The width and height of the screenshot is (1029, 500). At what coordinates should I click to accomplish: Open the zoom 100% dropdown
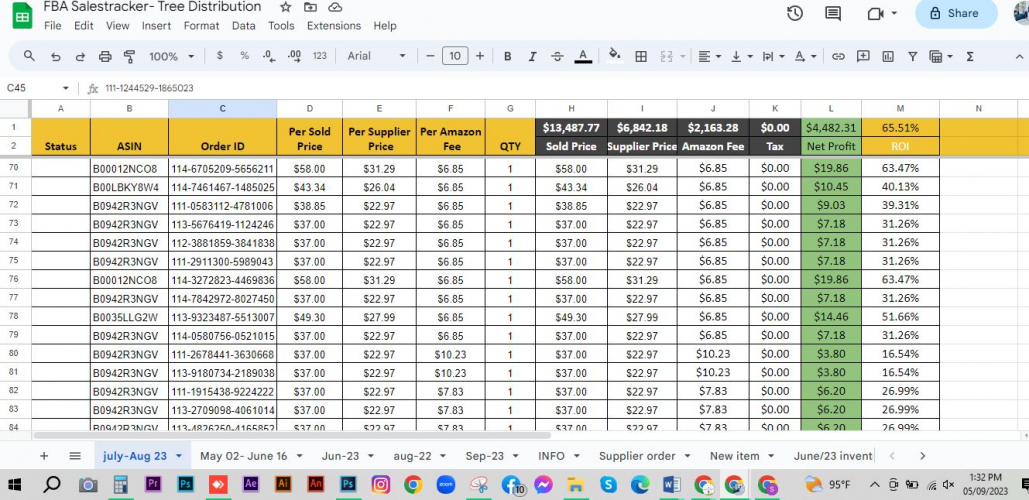click(172, 56)
